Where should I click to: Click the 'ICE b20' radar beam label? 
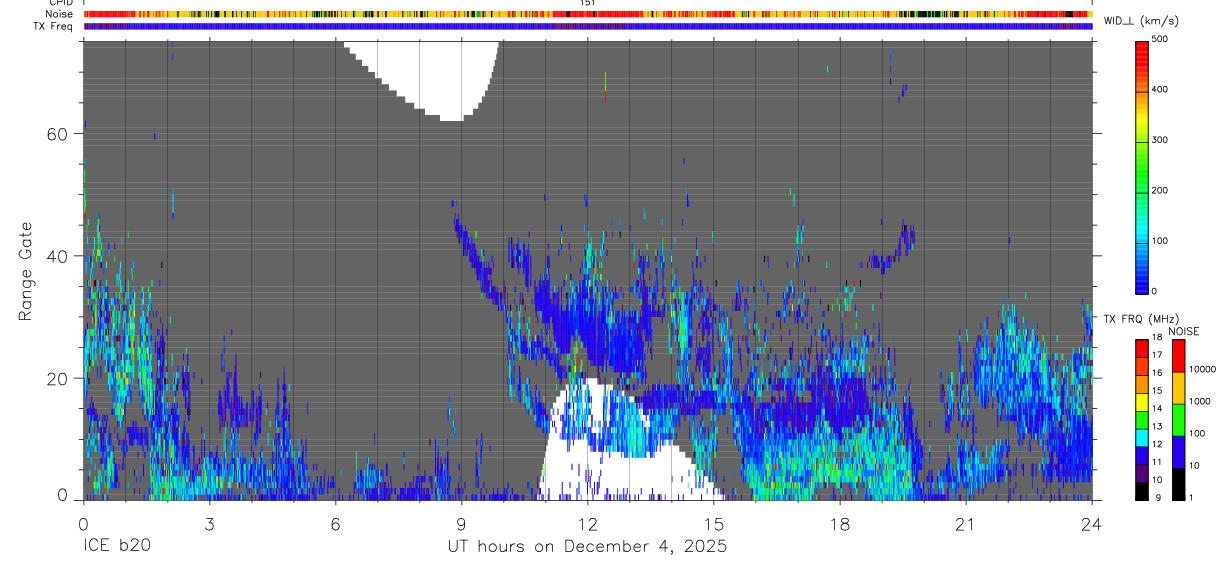click(116, 547)
